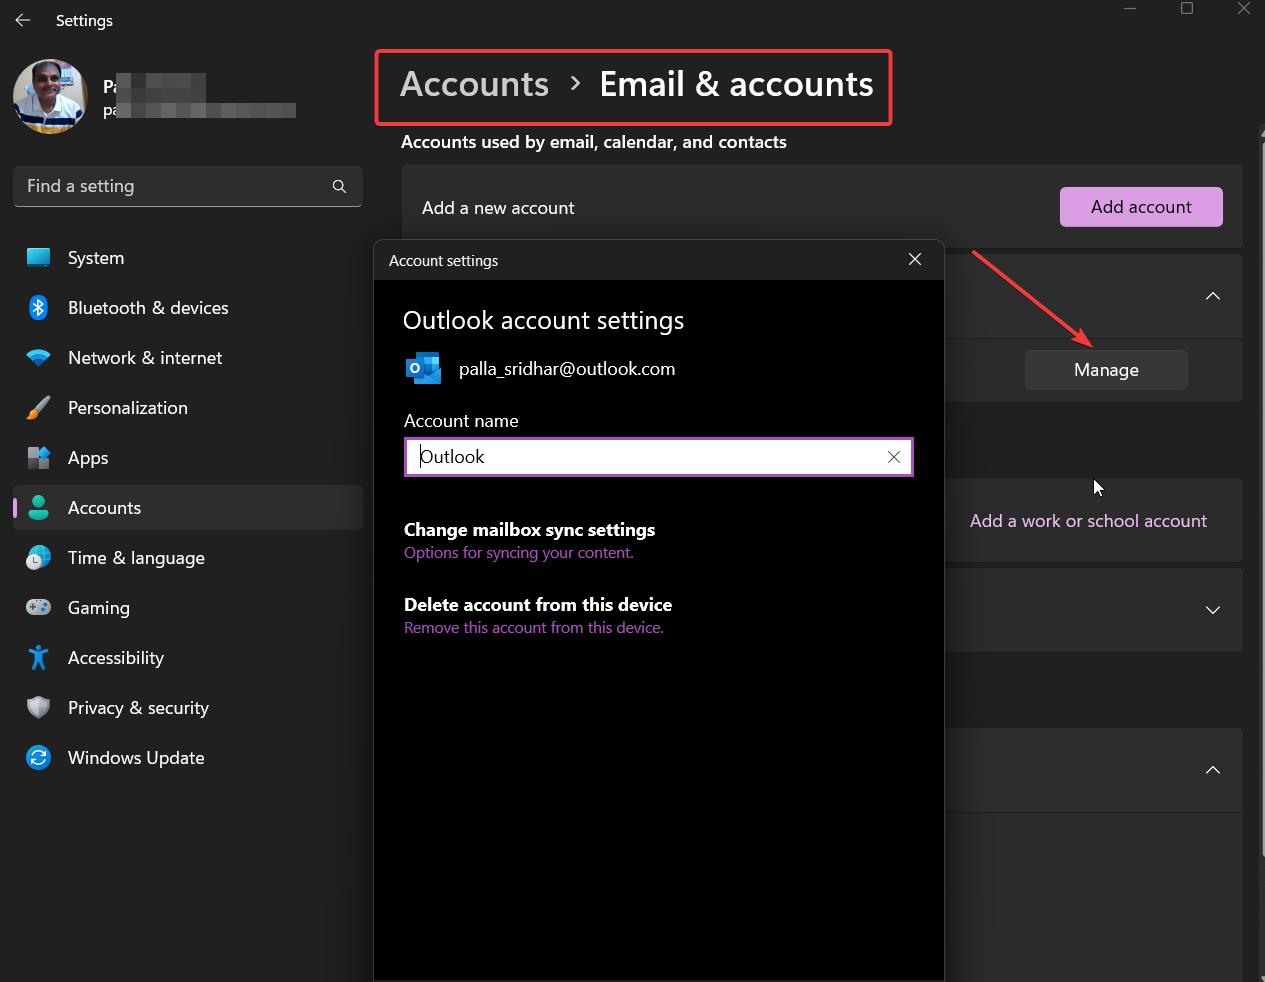The width and height of the screenshot is (1265, 982).
Task: Open Windows Update settings
Action: point(188,758)
